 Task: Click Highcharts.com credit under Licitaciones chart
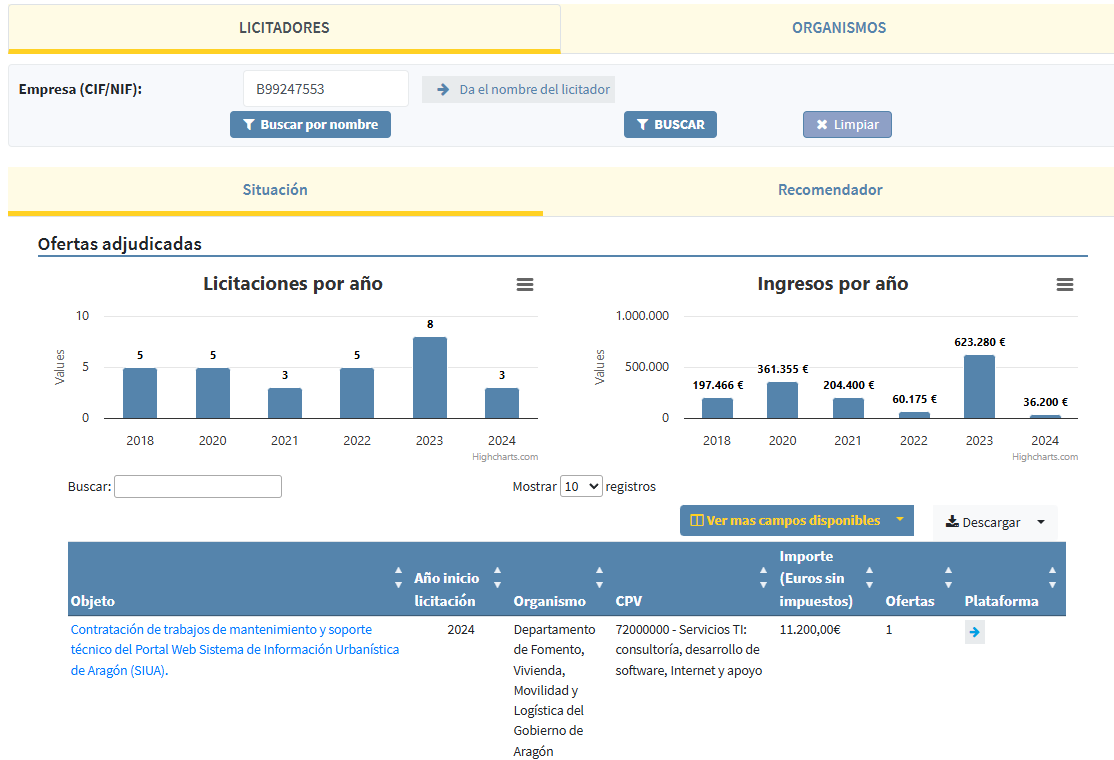point(505,457)
